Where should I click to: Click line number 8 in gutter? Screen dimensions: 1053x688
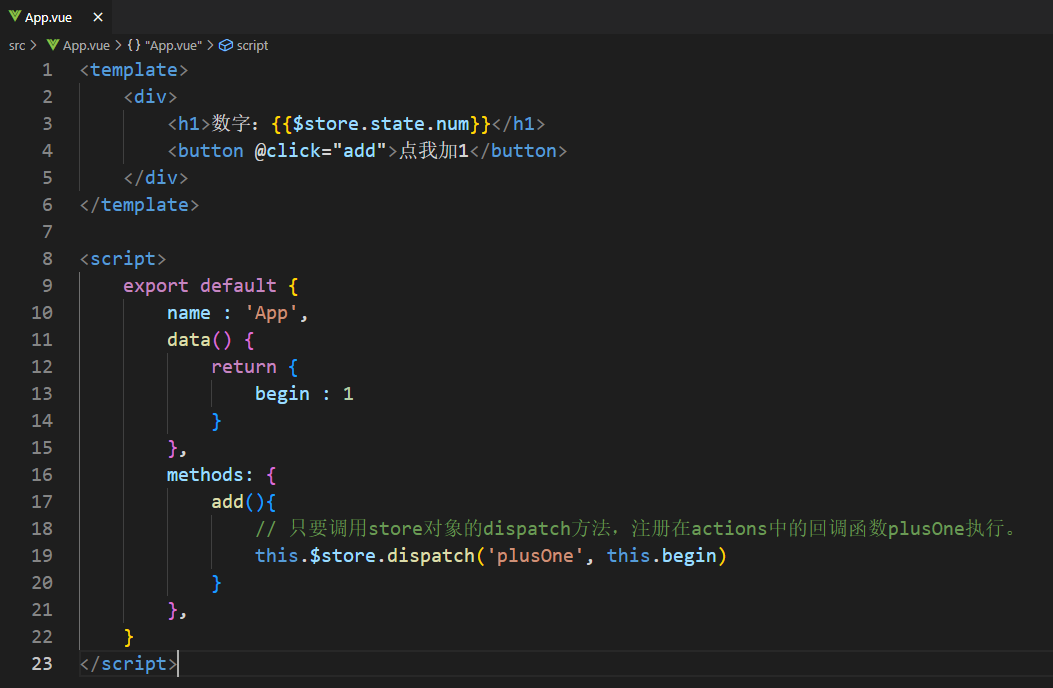(47, 259)
